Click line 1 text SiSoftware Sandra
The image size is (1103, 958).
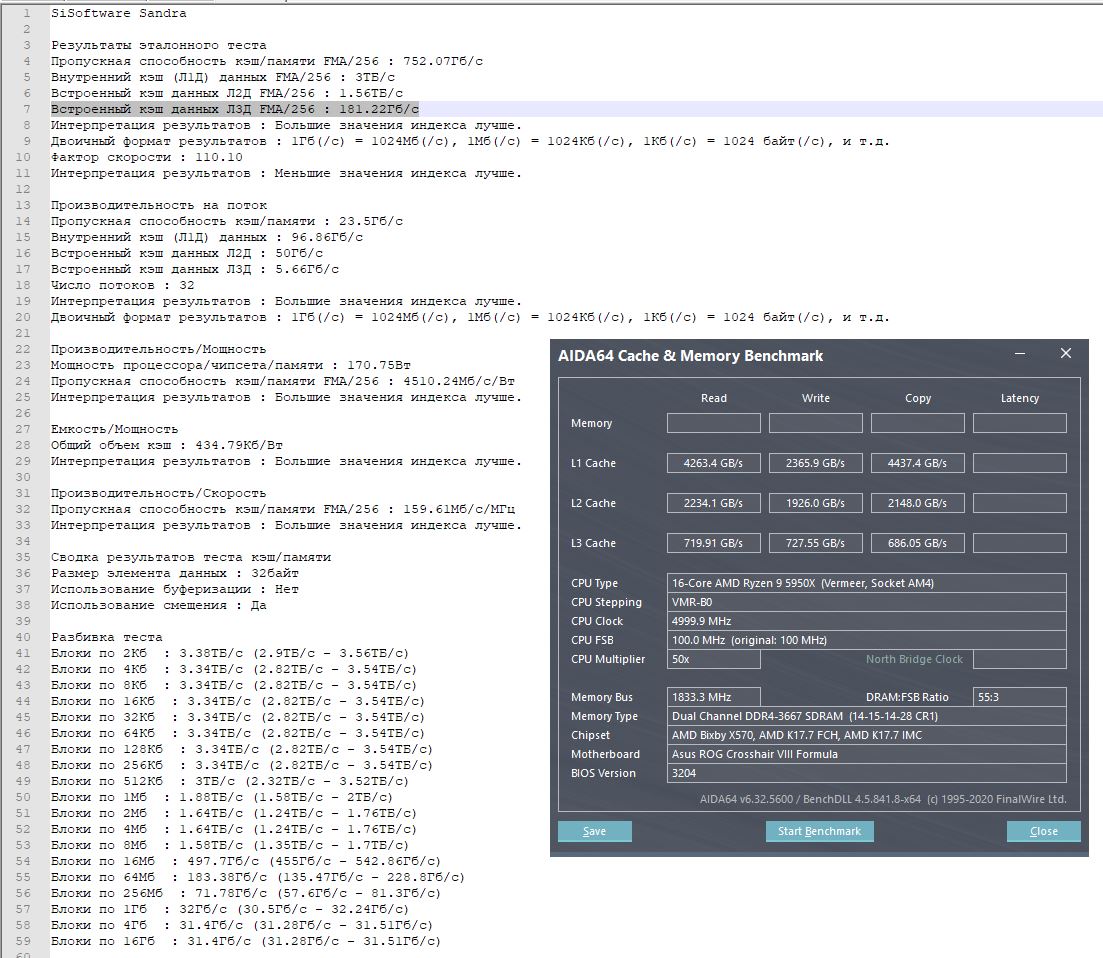[x=118, y=13]
